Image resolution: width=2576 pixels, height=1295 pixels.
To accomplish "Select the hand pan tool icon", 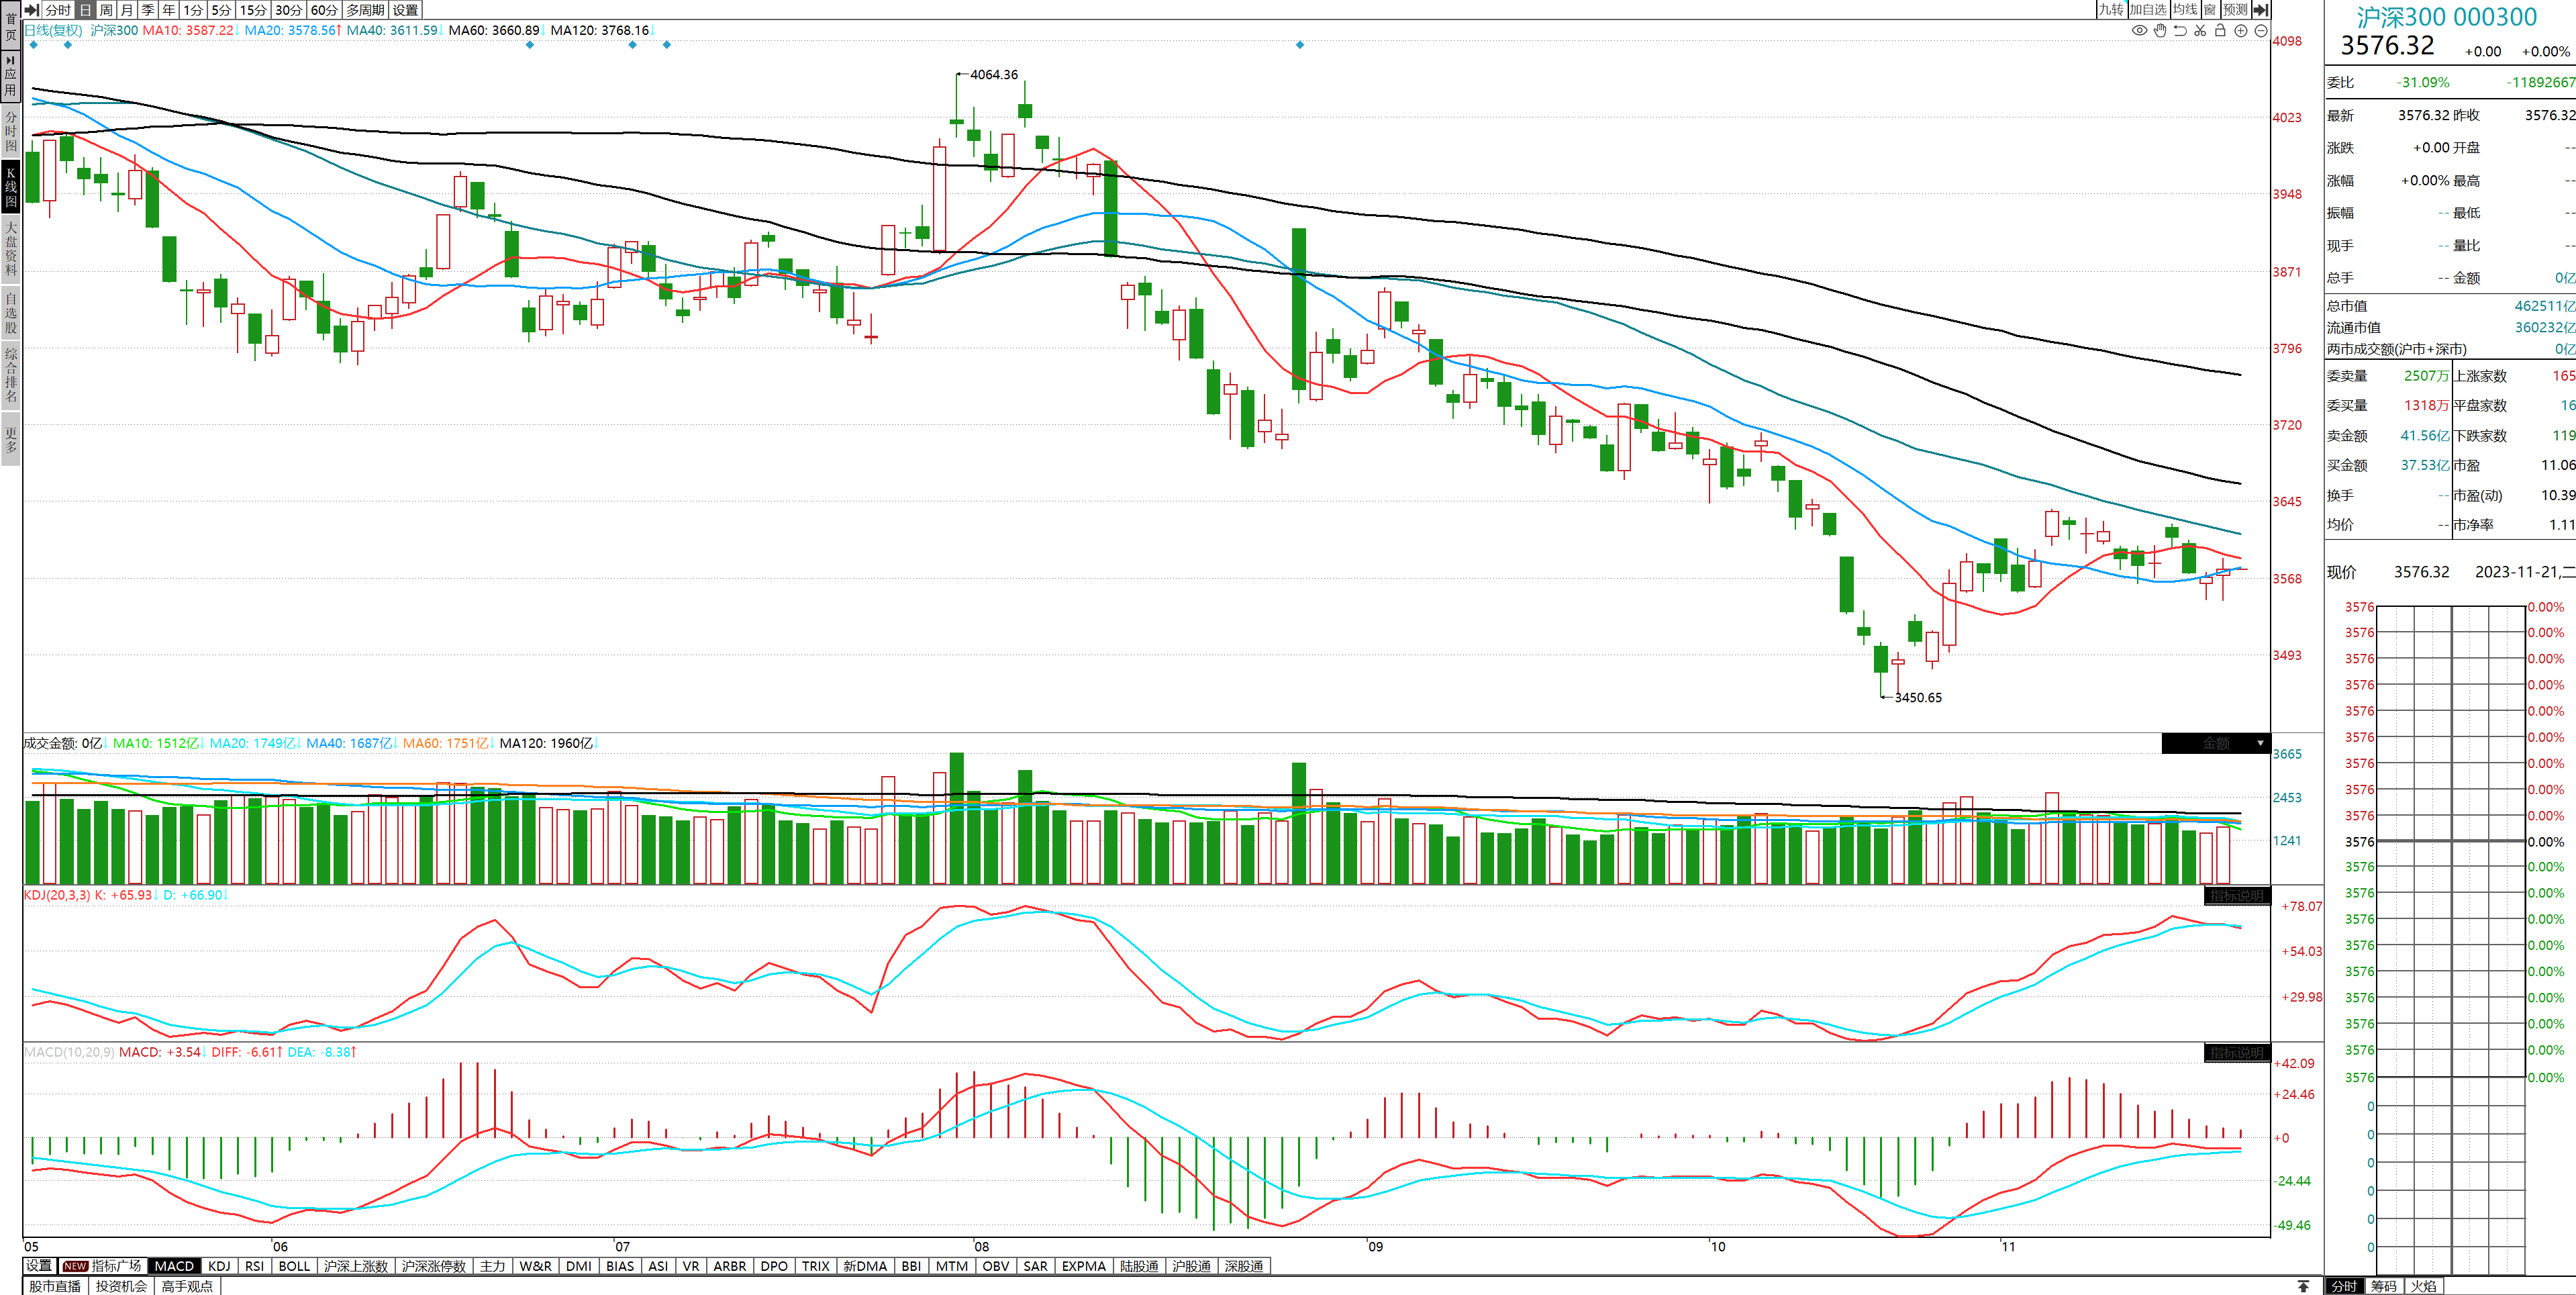I will tap(2160, 31).
